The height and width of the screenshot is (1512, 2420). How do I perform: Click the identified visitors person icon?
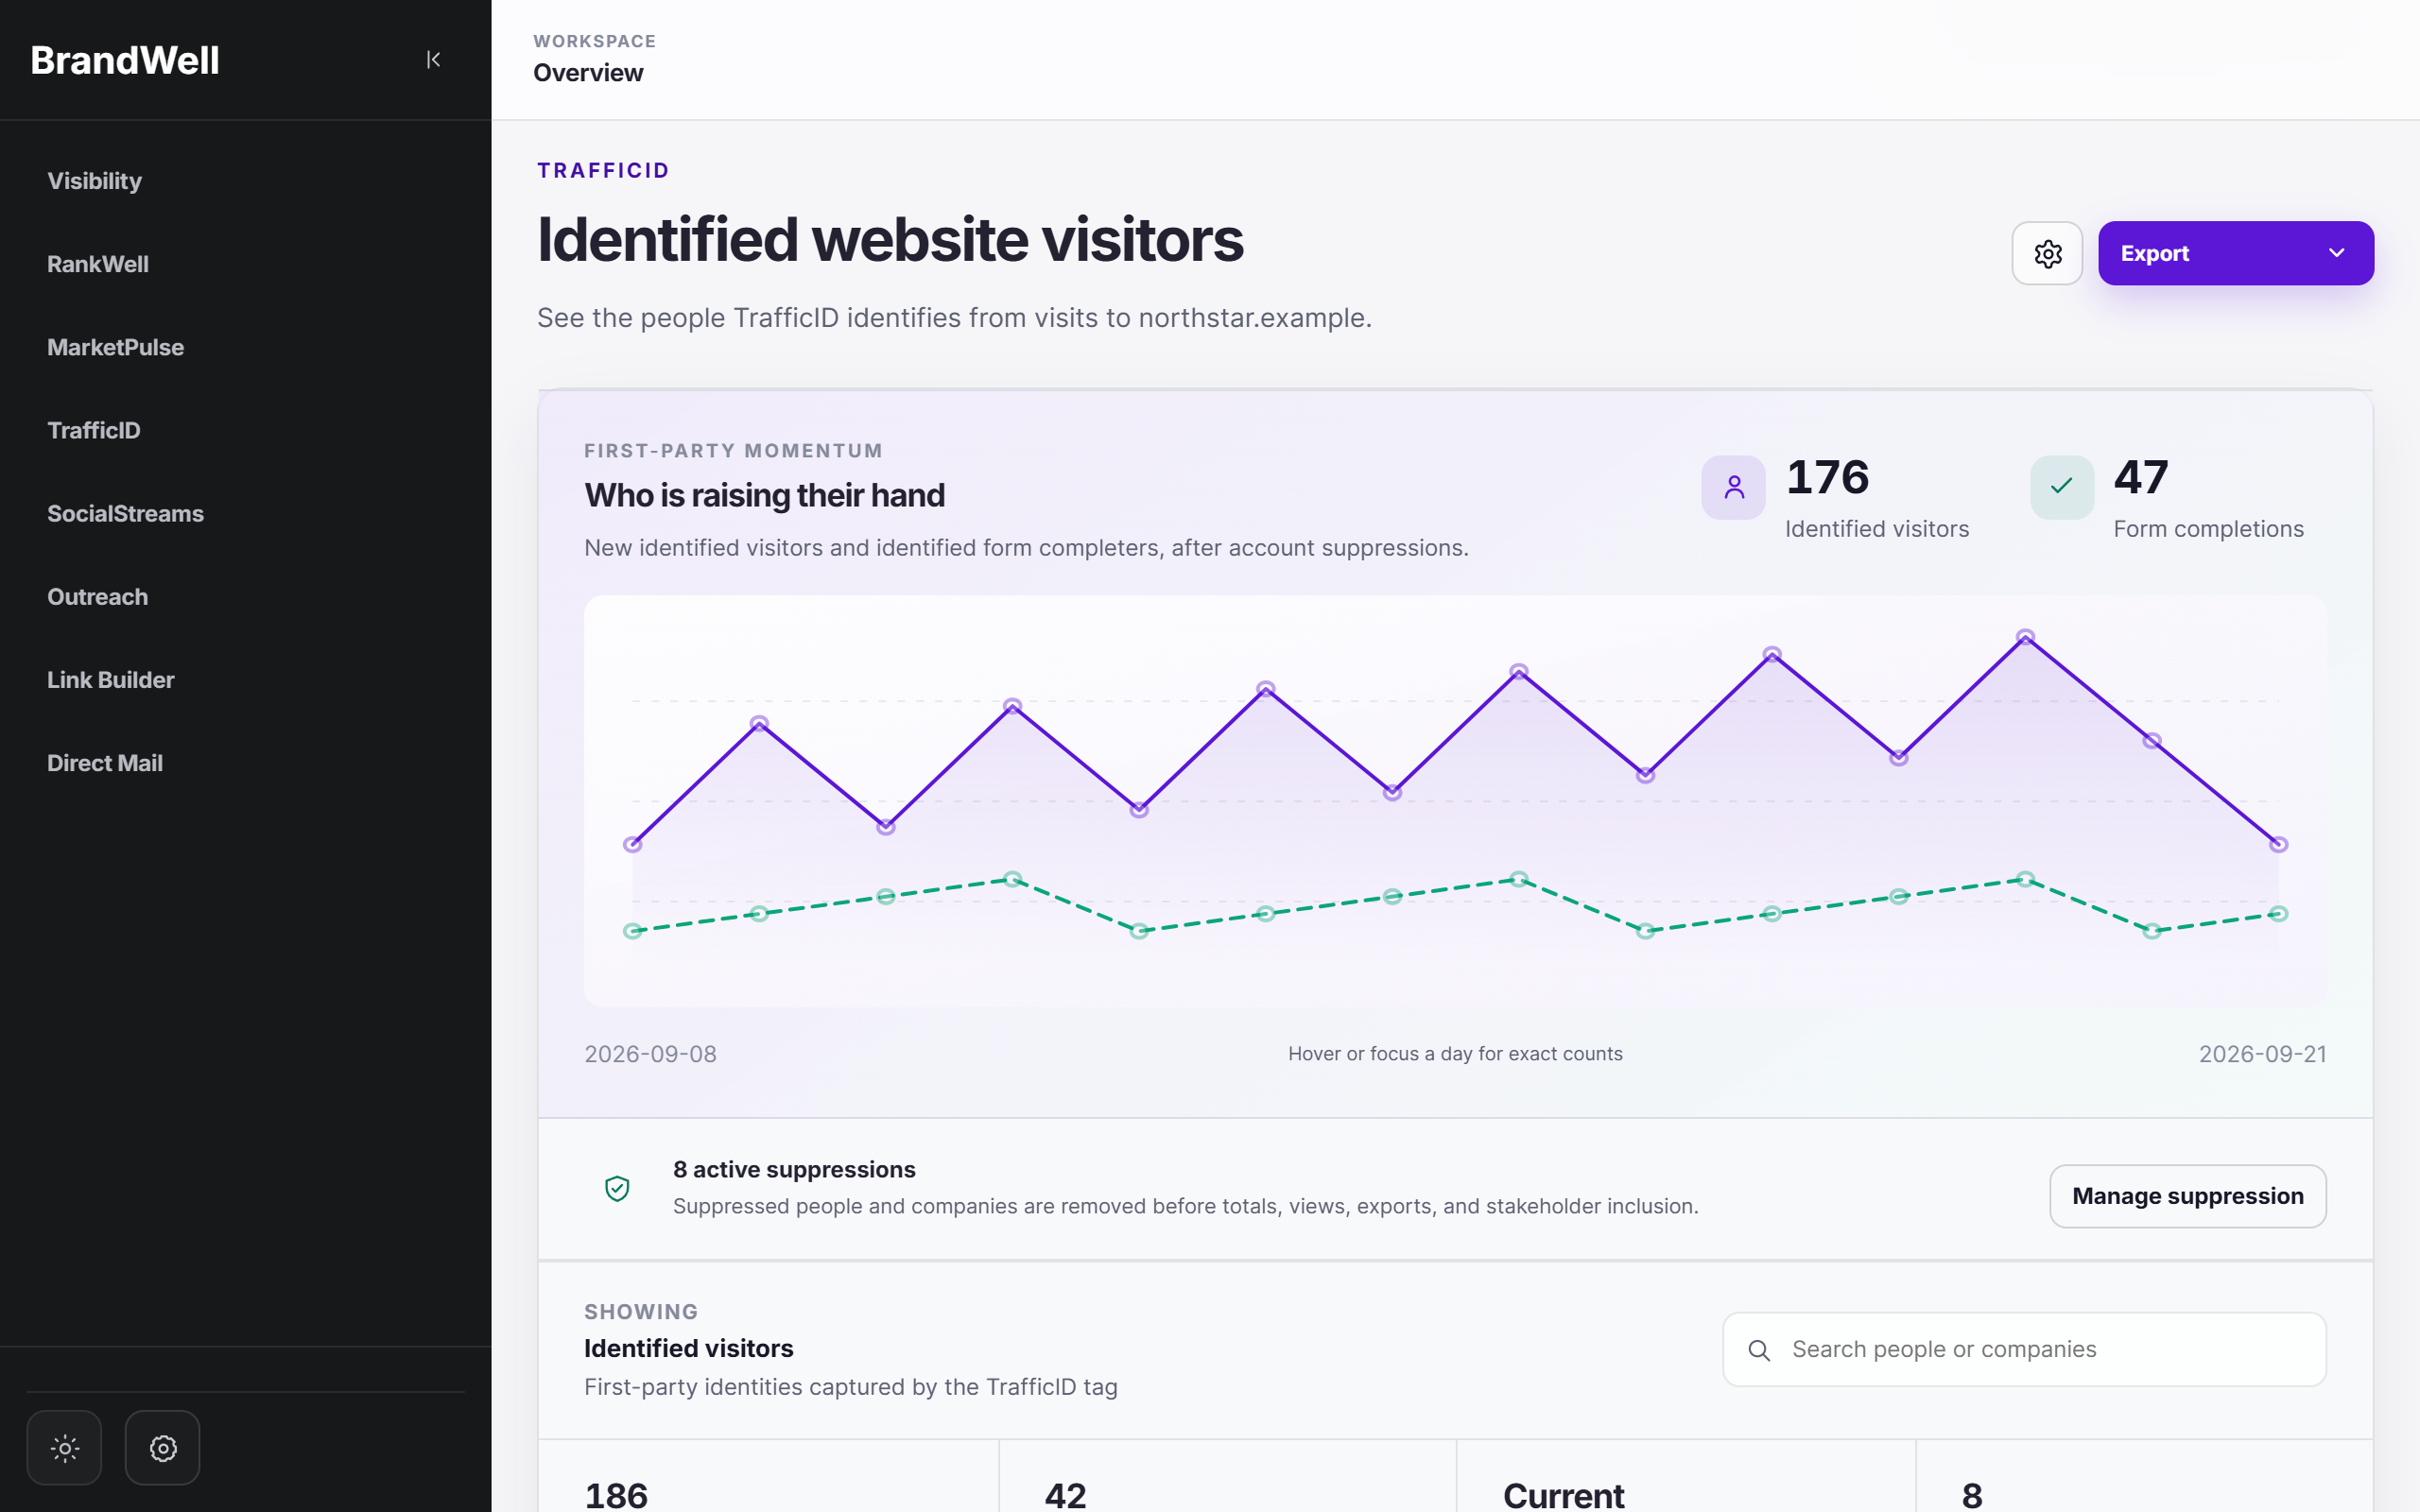click(x=1734, y=487)
